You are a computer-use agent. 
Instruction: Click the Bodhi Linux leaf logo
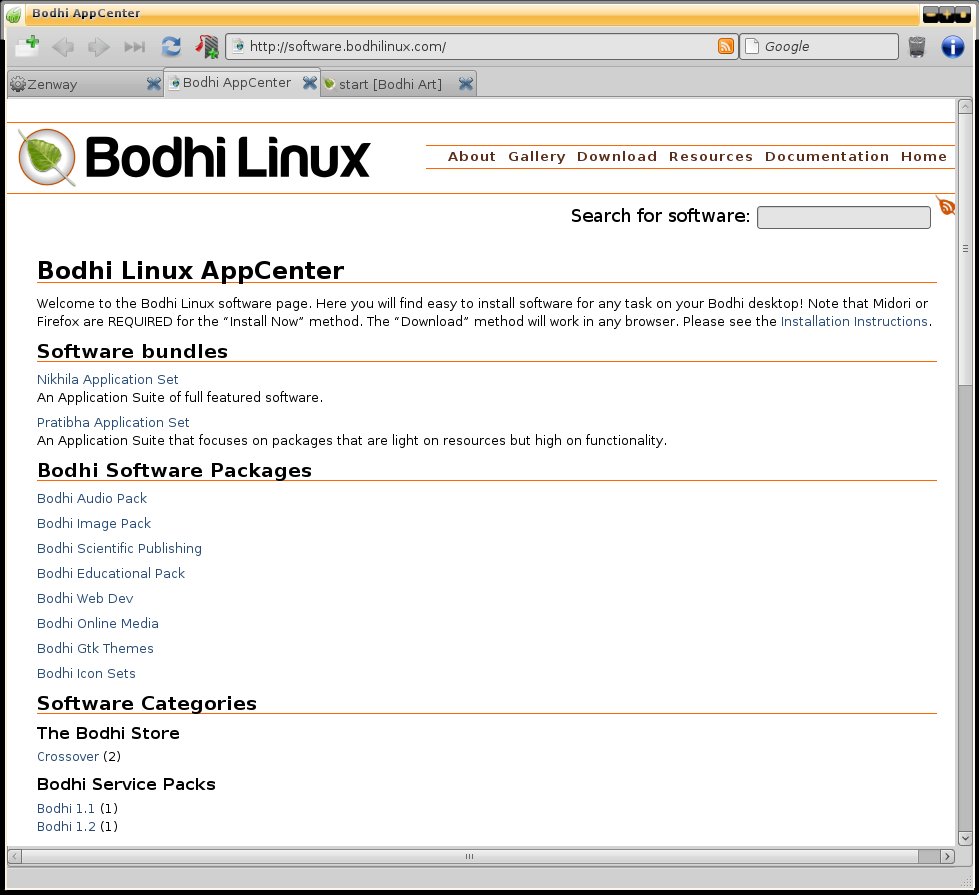[47, 157]
